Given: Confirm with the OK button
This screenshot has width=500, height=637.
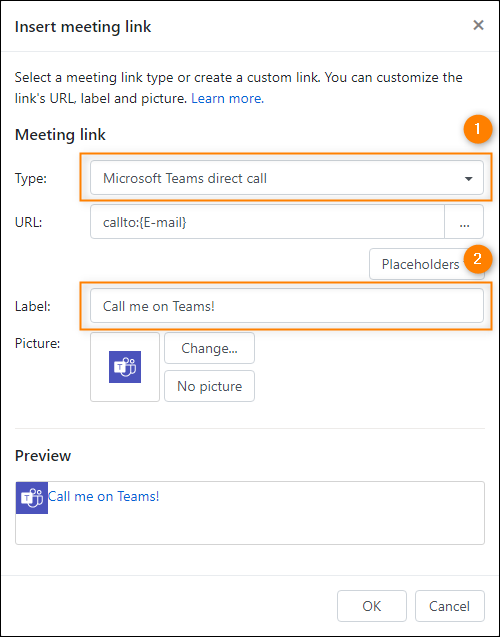Looking at the screenshot, I should [x=372, y=606].
